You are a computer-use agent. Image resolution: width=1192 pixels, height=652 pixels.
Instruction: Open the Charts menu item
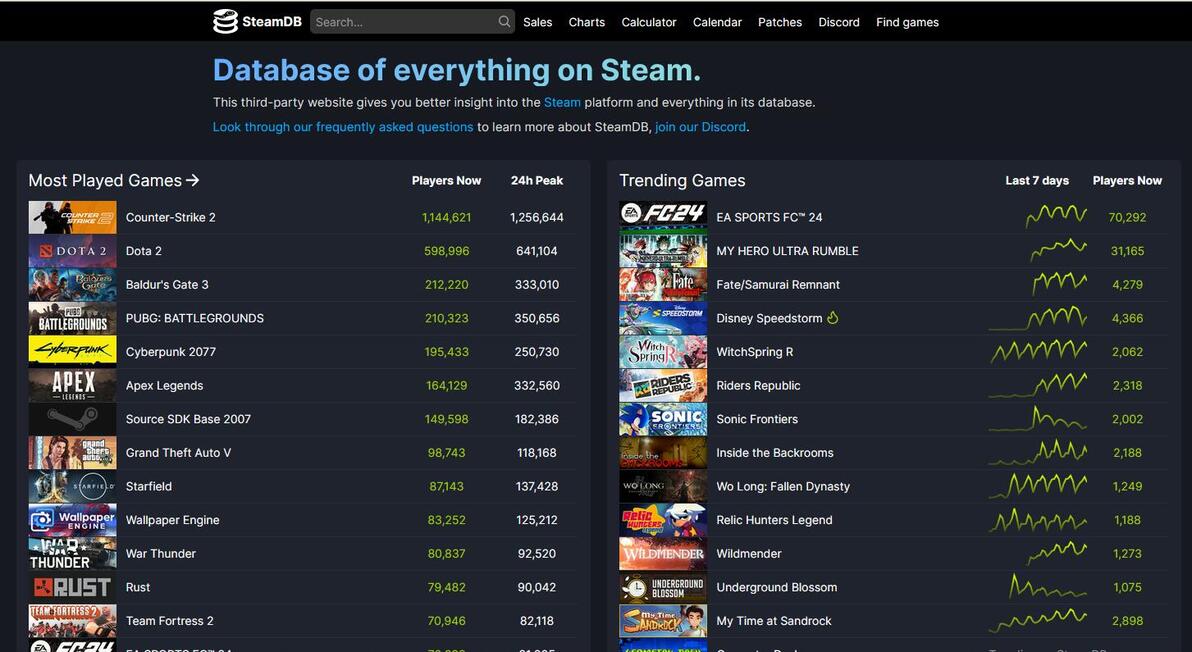(587, 22)
